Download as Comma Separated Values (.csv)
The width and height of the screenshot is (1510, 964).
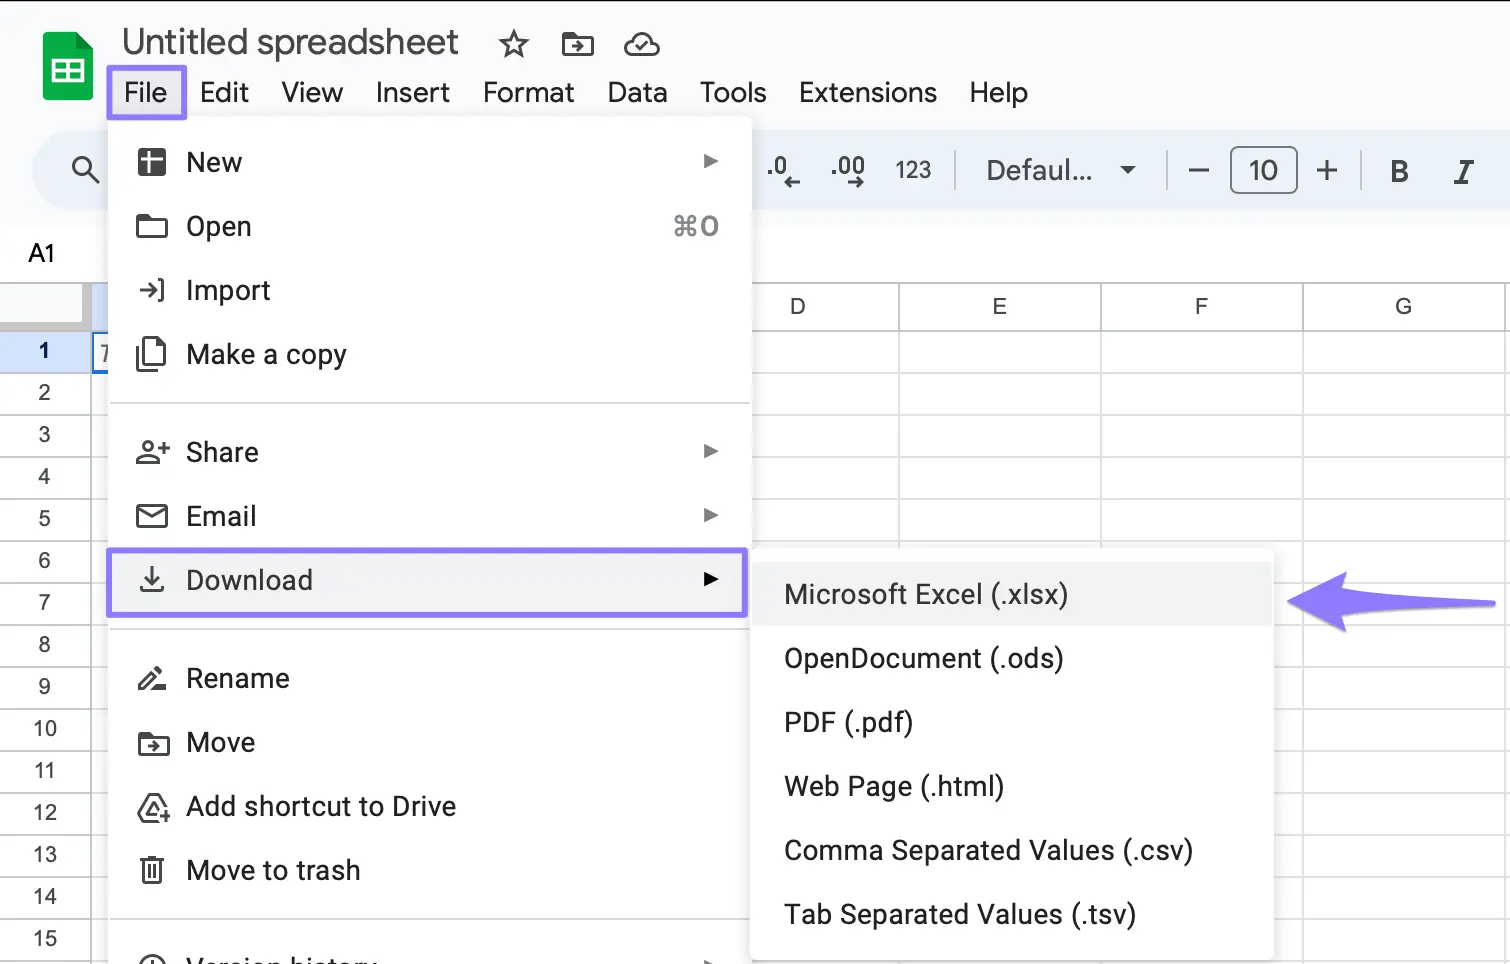click(x=1012, y=850)
